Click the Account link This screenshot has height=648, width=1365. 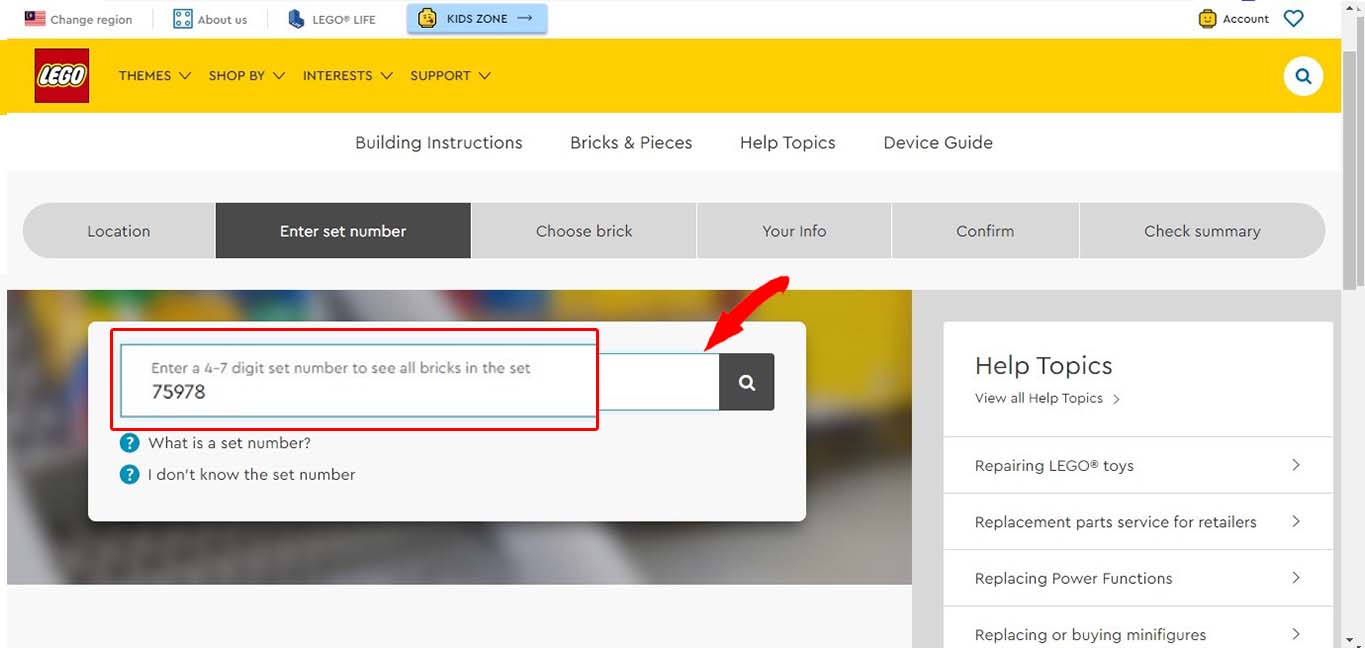tap(1246, 19)
